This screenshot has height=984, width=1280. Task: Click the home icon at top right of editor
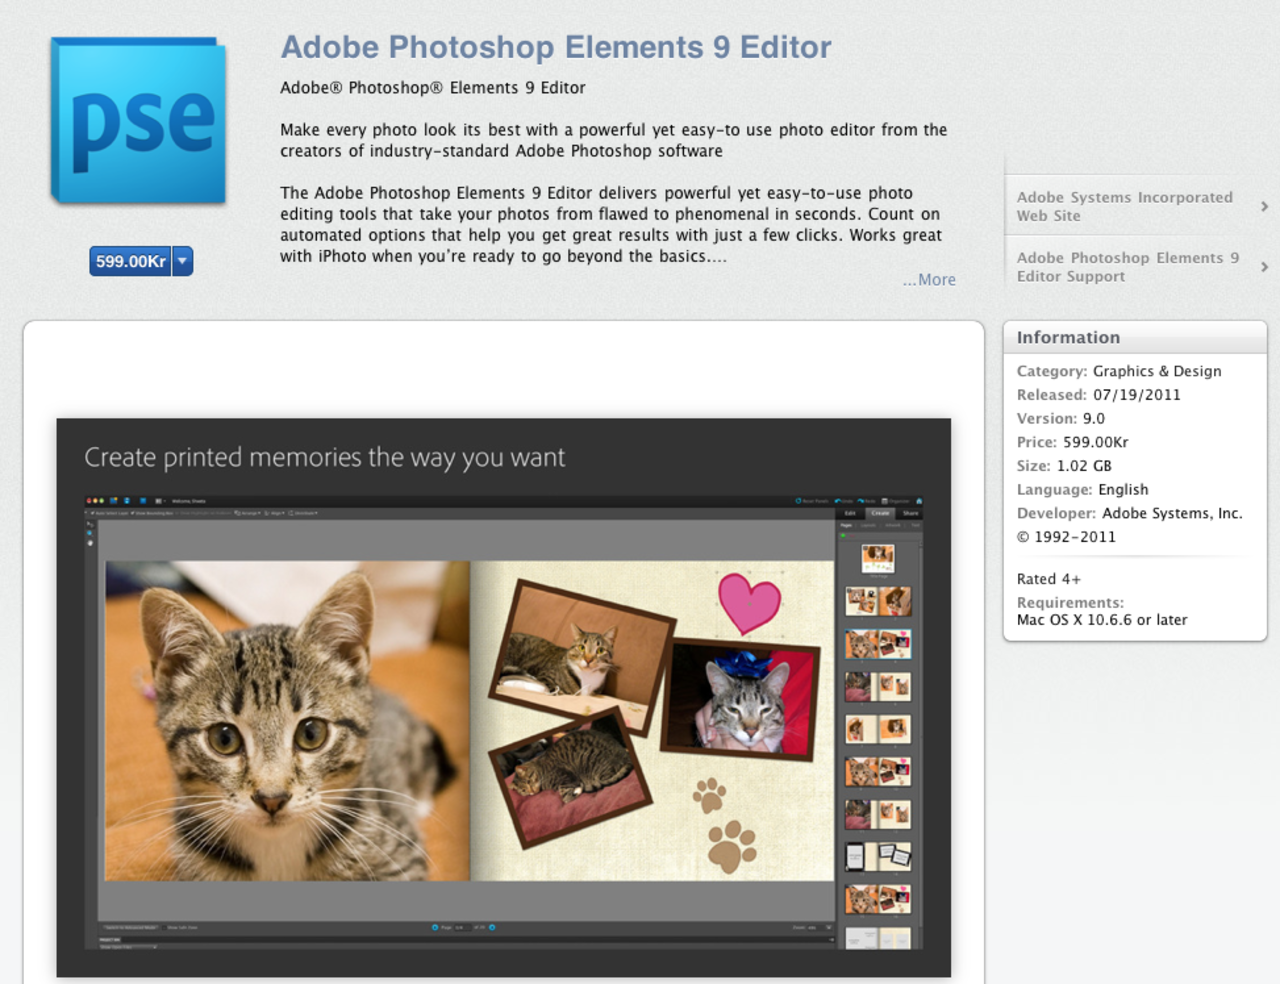[919, 501]
